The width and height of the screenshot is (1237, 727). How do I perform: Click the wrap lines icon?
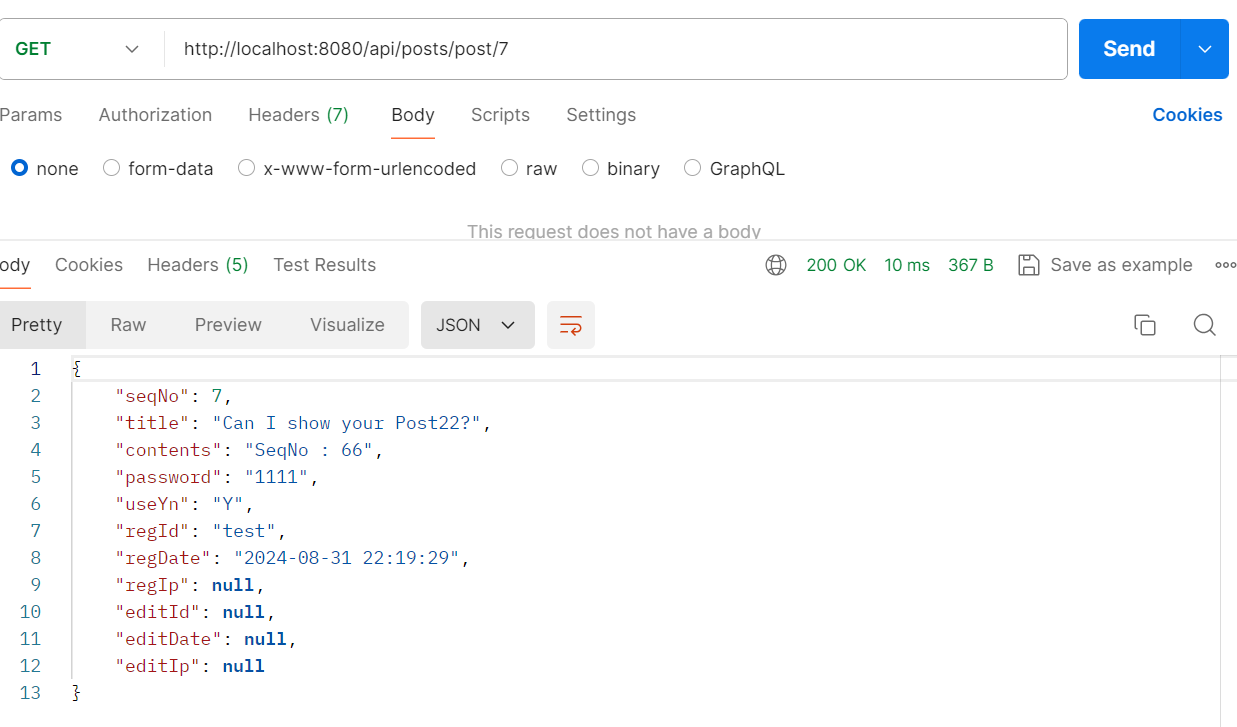(x=571, y=325)
